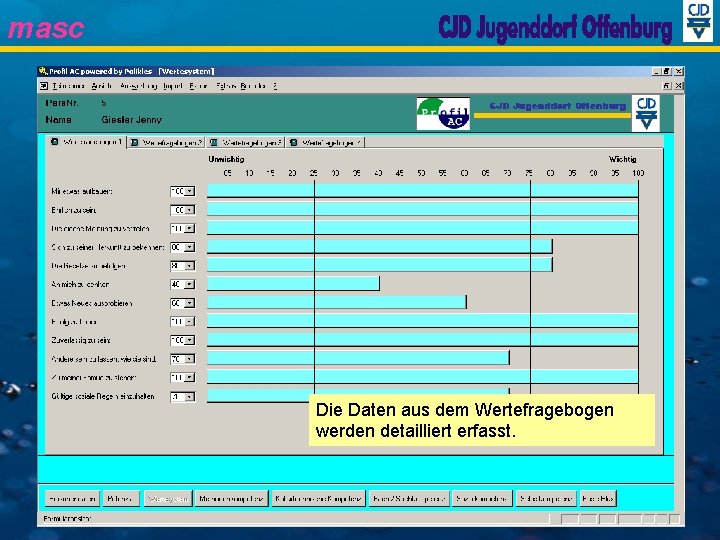Open dropdown for 'Mir etwas aufbauen'

[x=190, y=191]
